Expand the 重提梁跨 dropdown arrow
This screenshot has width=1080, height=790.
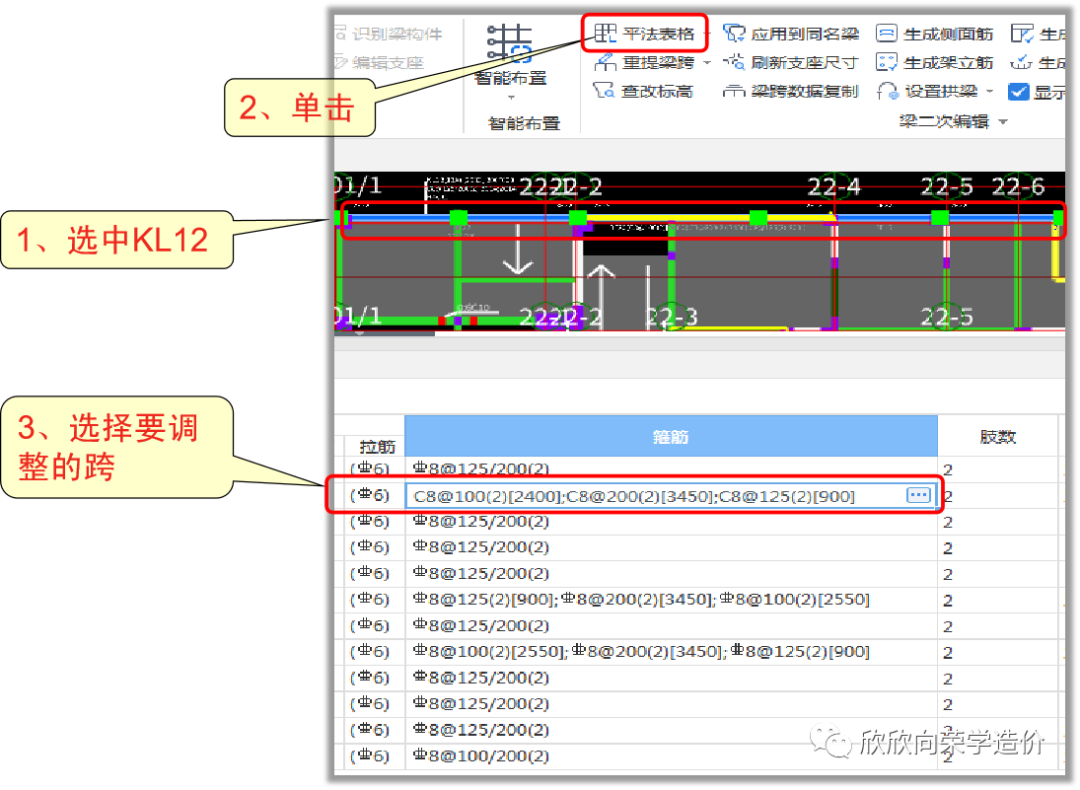tap(706, 63)
